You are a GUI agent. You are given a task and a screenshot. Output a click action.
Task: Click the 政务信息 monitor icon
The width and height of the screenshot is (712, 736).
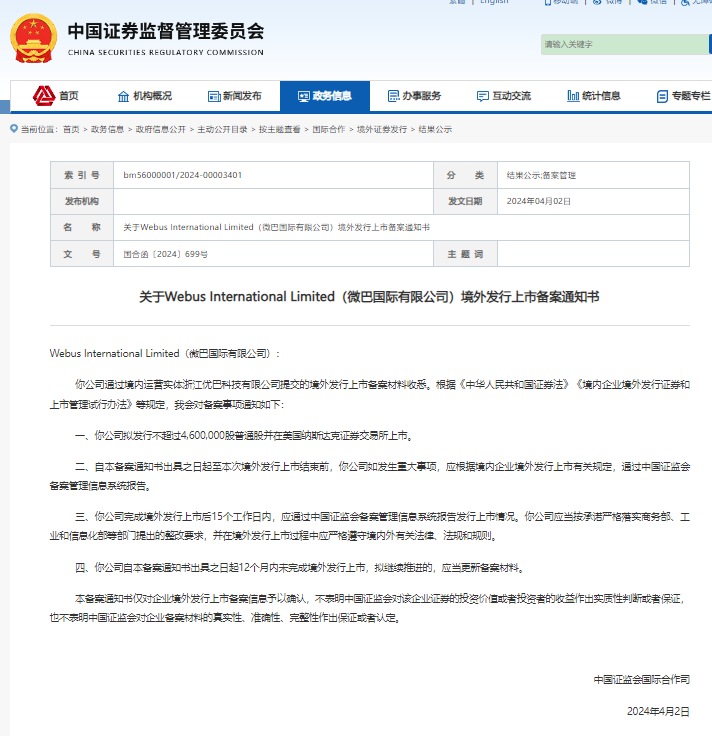[x=302, y=96]
